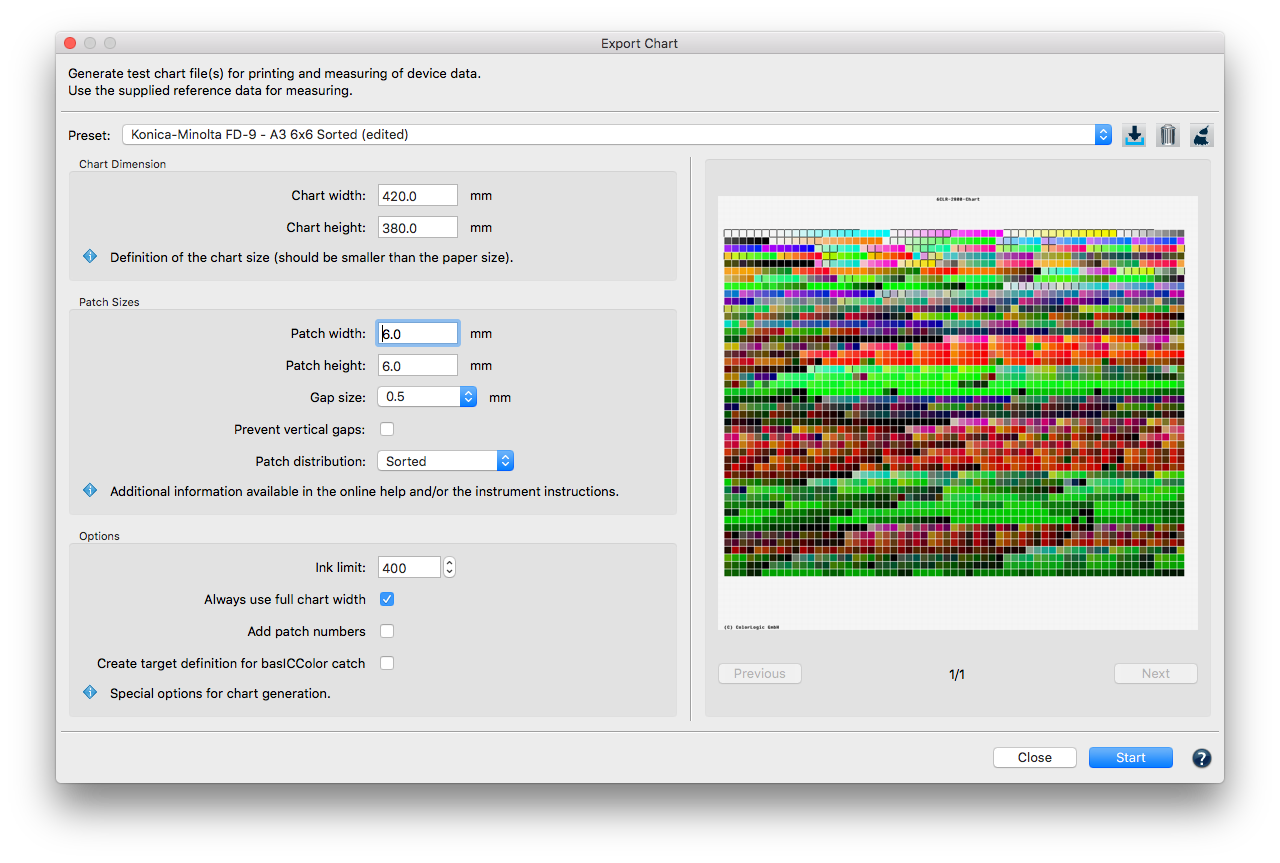This screenshot has height=863, width=1280.
Task: Click the Patch height input field
Action: pos(418,366)
